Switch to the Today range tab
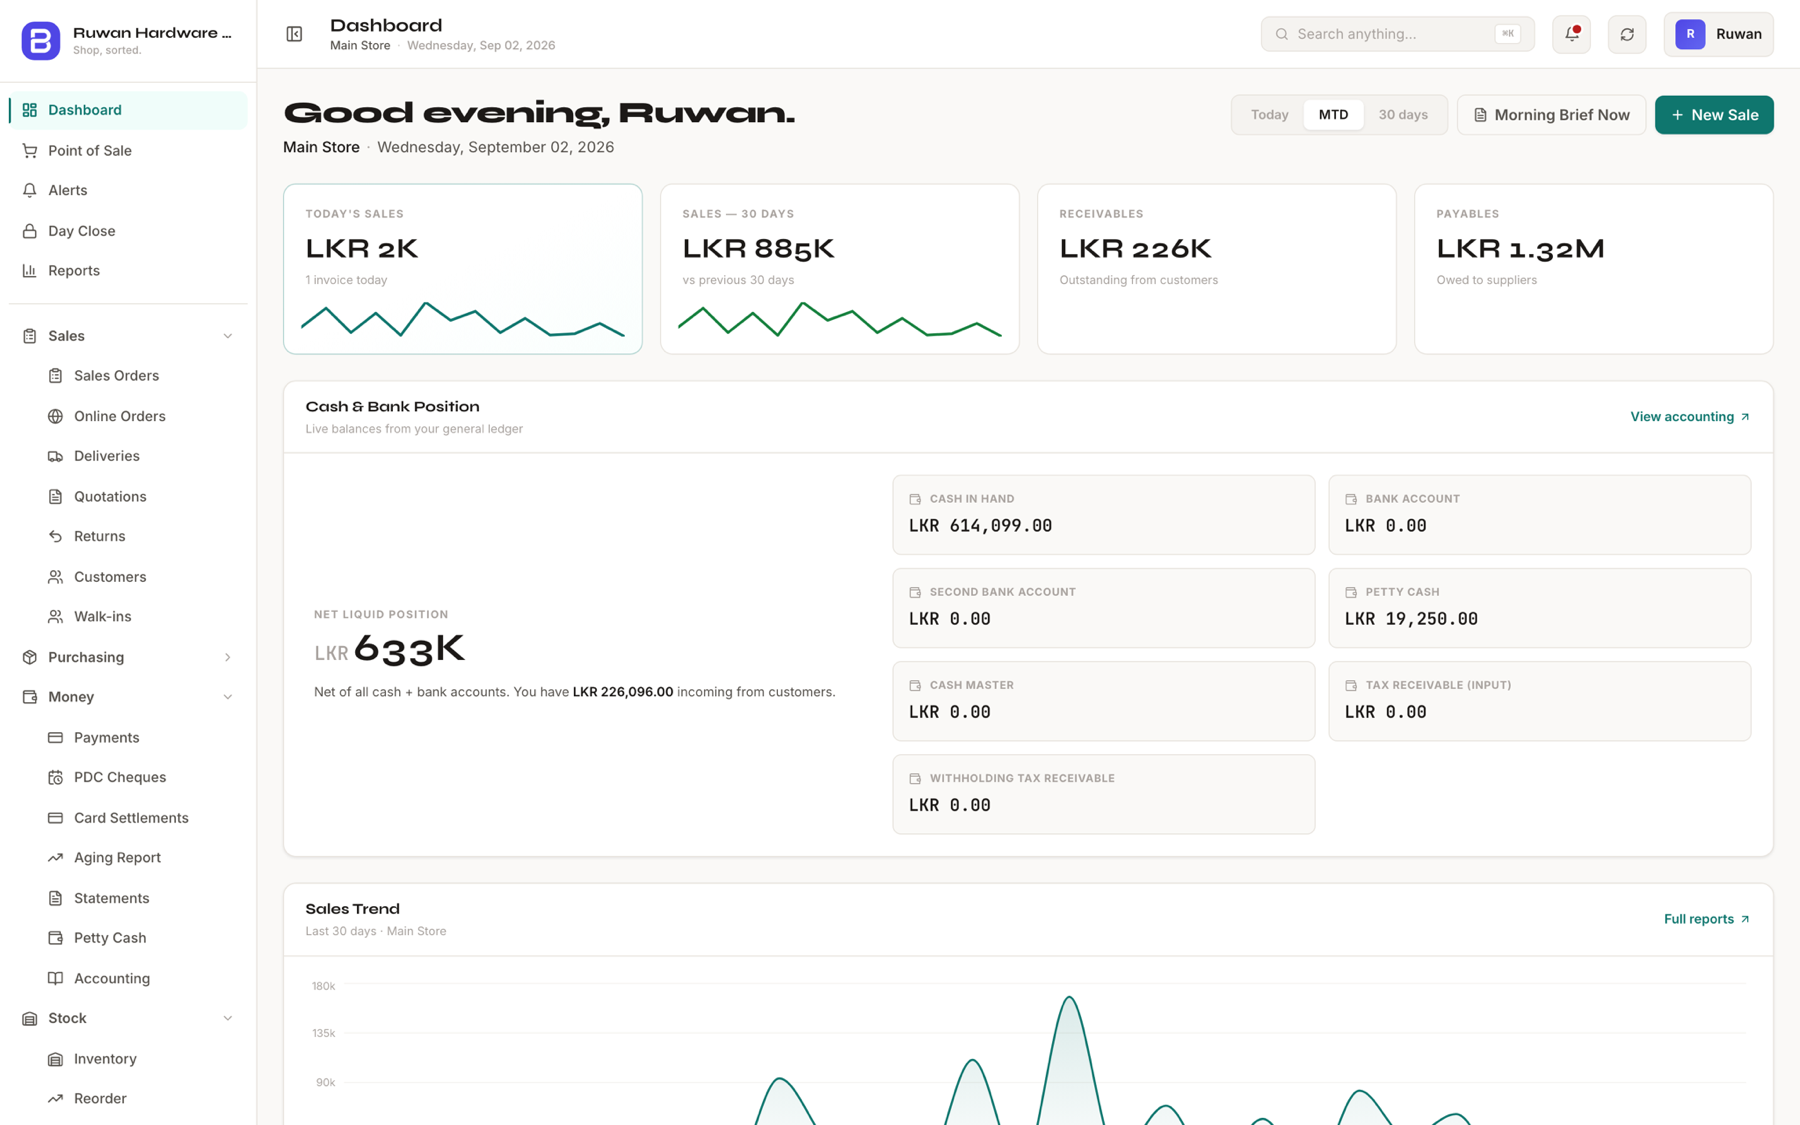1800x1125 pixels. (x=1269, y=115)
